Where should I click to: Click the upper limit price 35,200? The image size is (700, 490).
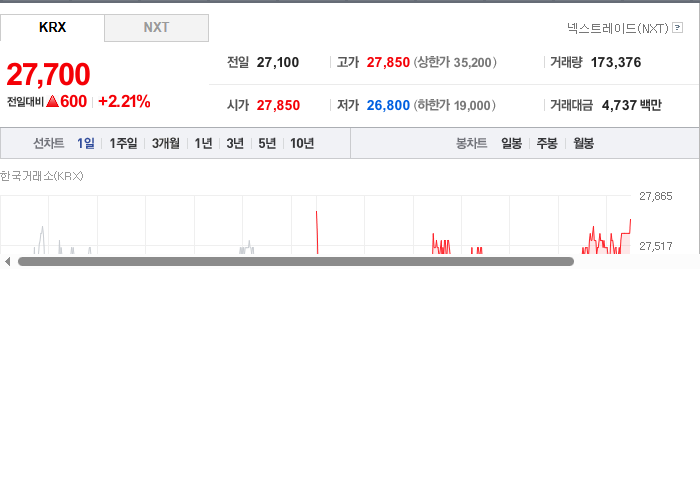tap(472, 62)
